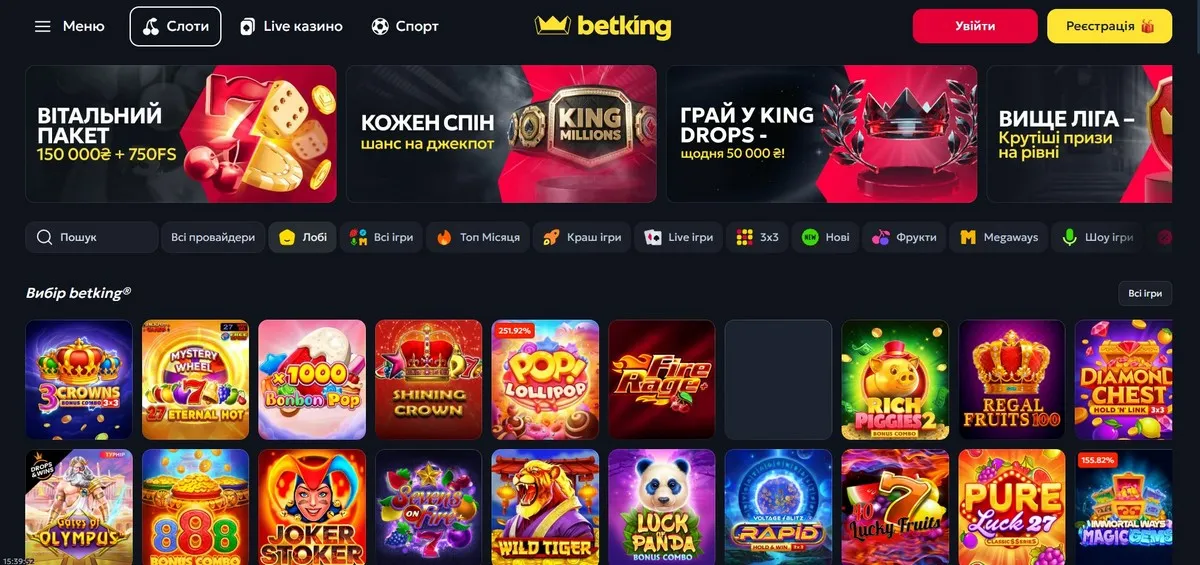1200x565 pixels.
Task: Click the Всі ігри button beside Вибір betking
Action: (1145, 293)
